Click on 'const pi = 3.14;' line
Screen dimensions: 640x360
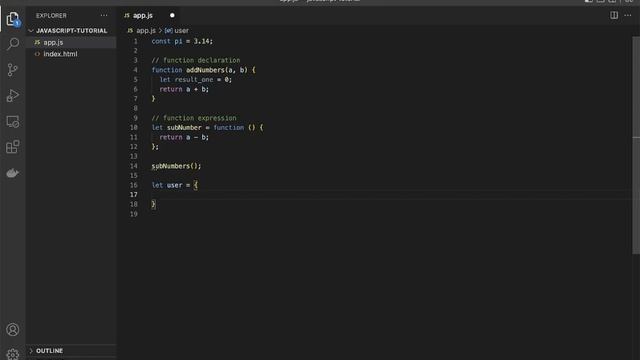pyautogui.click(x=182, y=41)
